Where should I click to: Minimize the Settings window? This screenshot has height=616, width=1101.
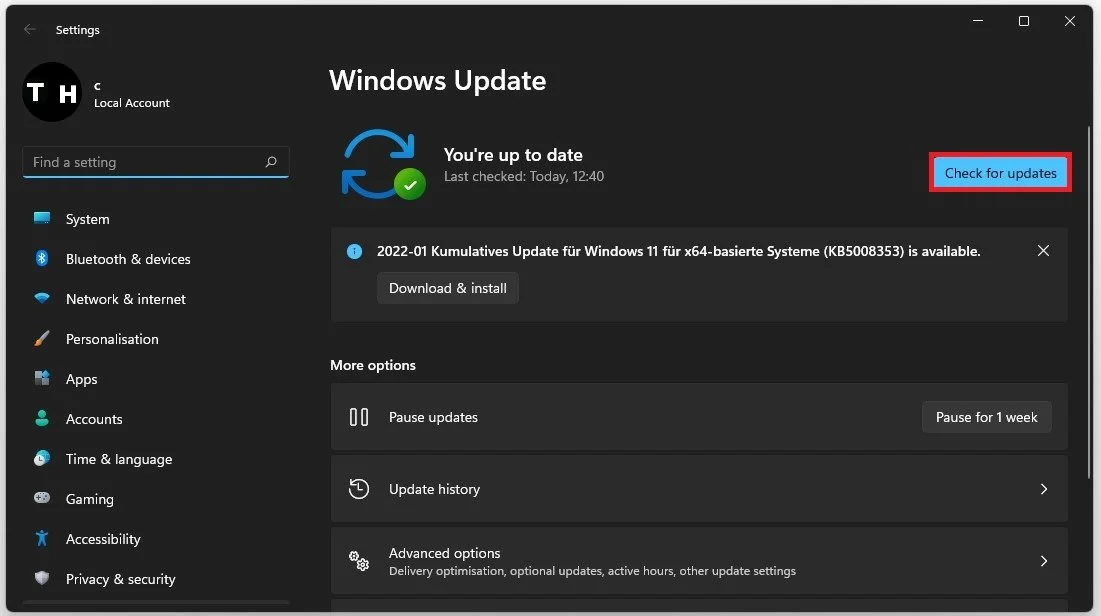point(977,21)
